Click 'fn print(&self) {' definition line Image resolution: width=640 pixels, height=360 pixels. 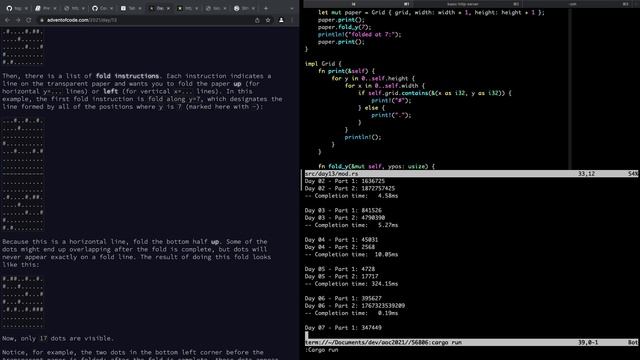click(x=346, y=71)
